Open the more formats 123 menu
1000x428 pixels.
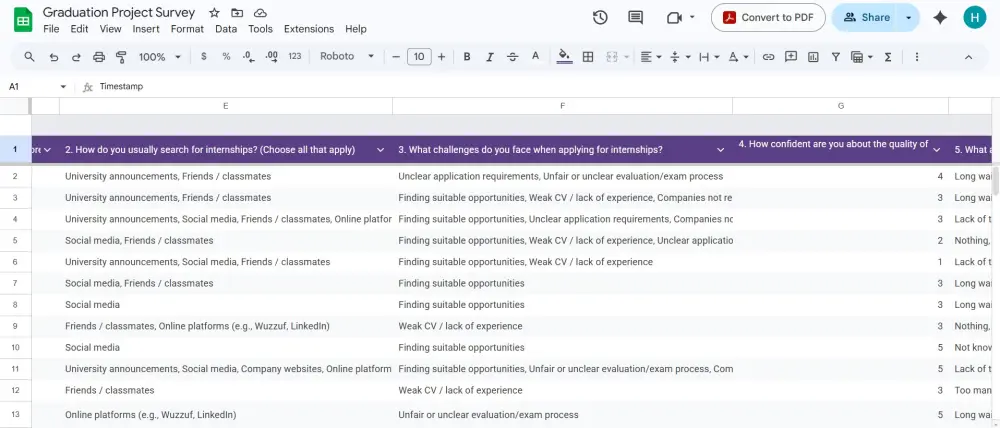pos(295,56)
